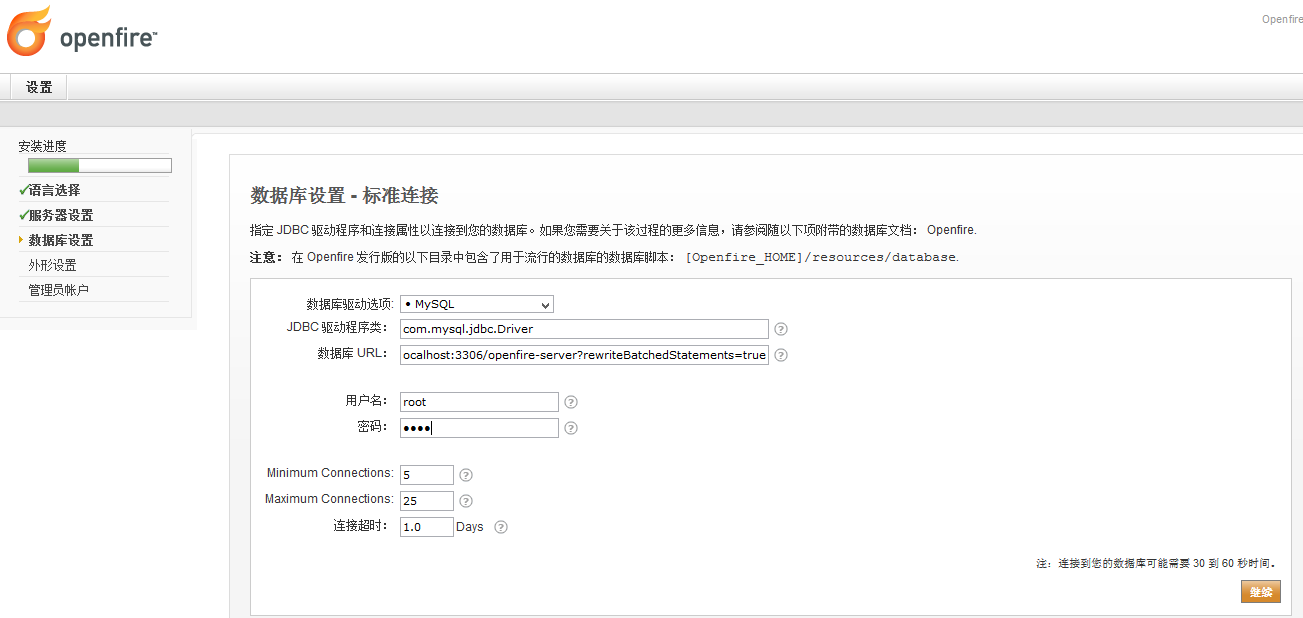
Task: Open the MySQL database driver dropdown
Action: pos(477,304)
